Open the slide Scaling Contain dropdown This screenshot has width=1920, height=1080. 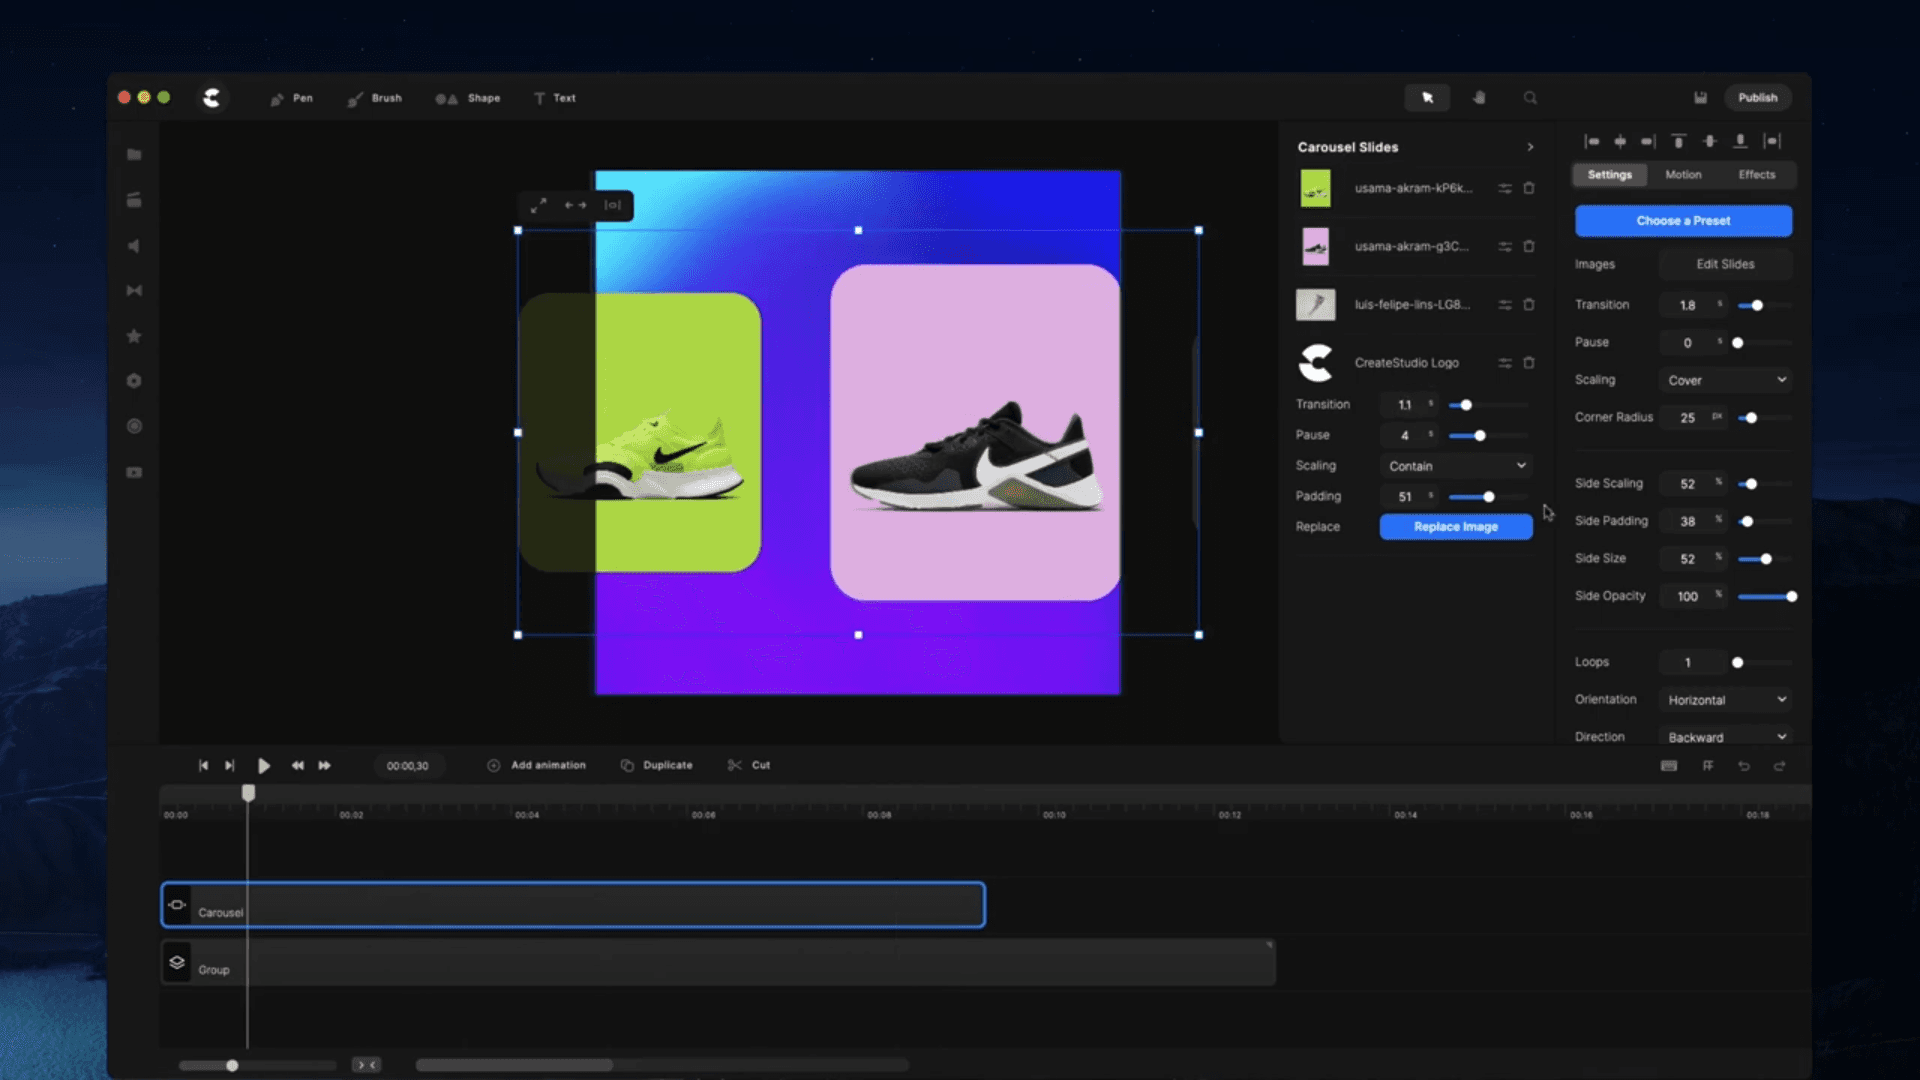(1456, 466)
